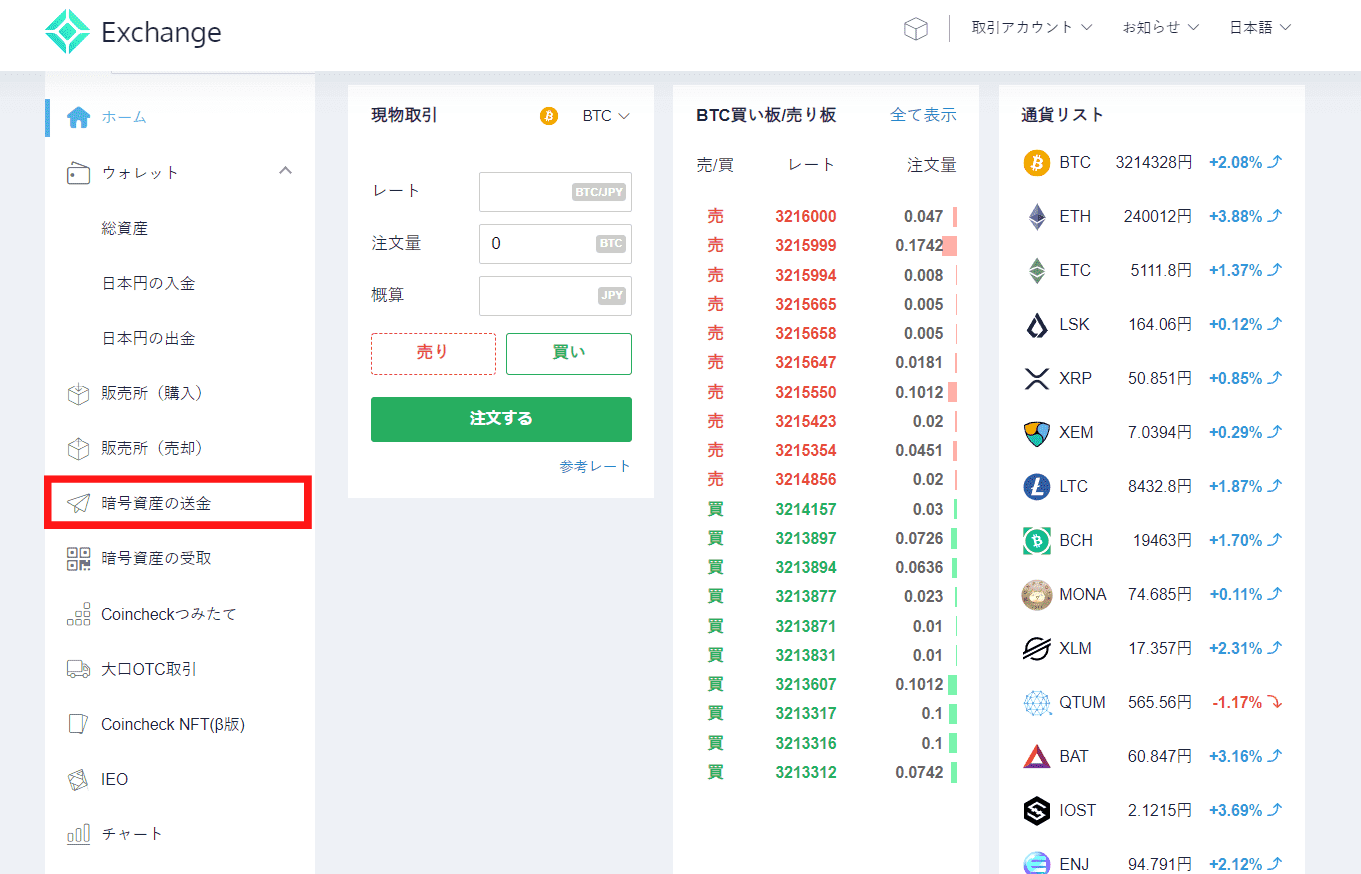This screenshot has height=874, width=1361.
Task: Click the 注文量 input field
Action: click(x=555, y=244)
